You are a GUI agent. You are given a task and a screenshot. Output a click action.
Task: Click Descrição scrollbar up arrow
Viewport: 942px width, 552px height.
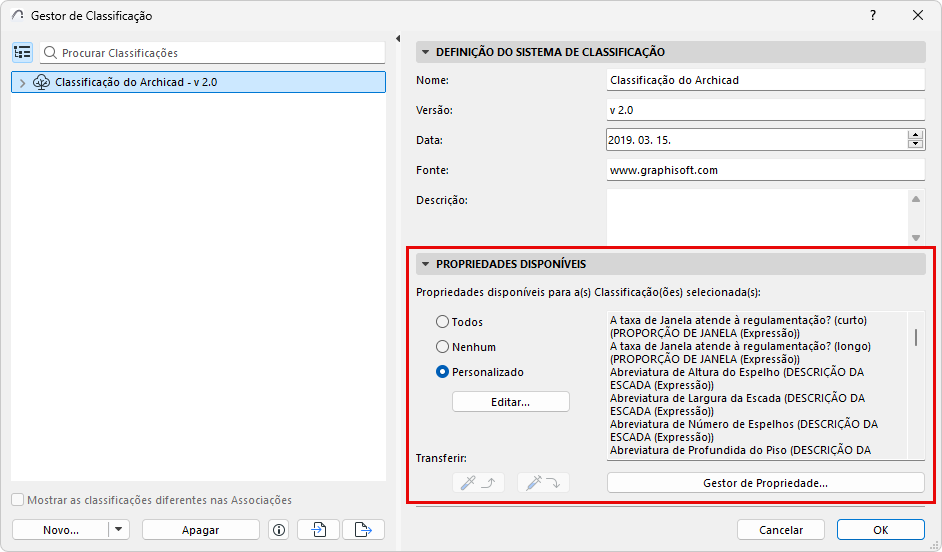[916, 199]
